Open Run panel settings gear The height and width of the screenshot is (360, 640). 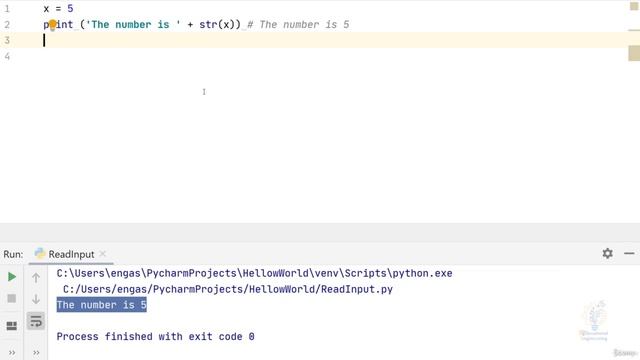point(608,253)
